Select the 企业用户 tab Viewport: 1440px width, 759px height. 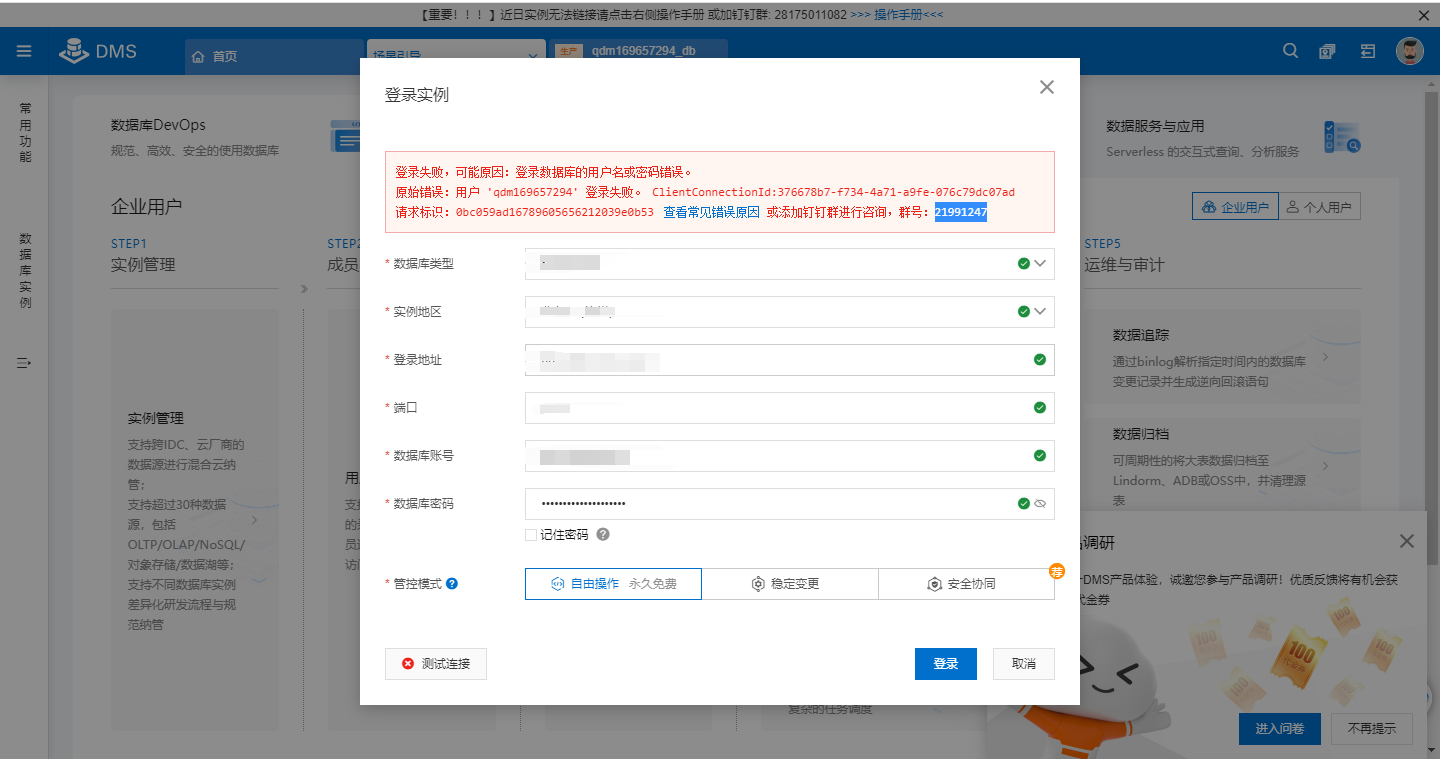[1236, 207]
